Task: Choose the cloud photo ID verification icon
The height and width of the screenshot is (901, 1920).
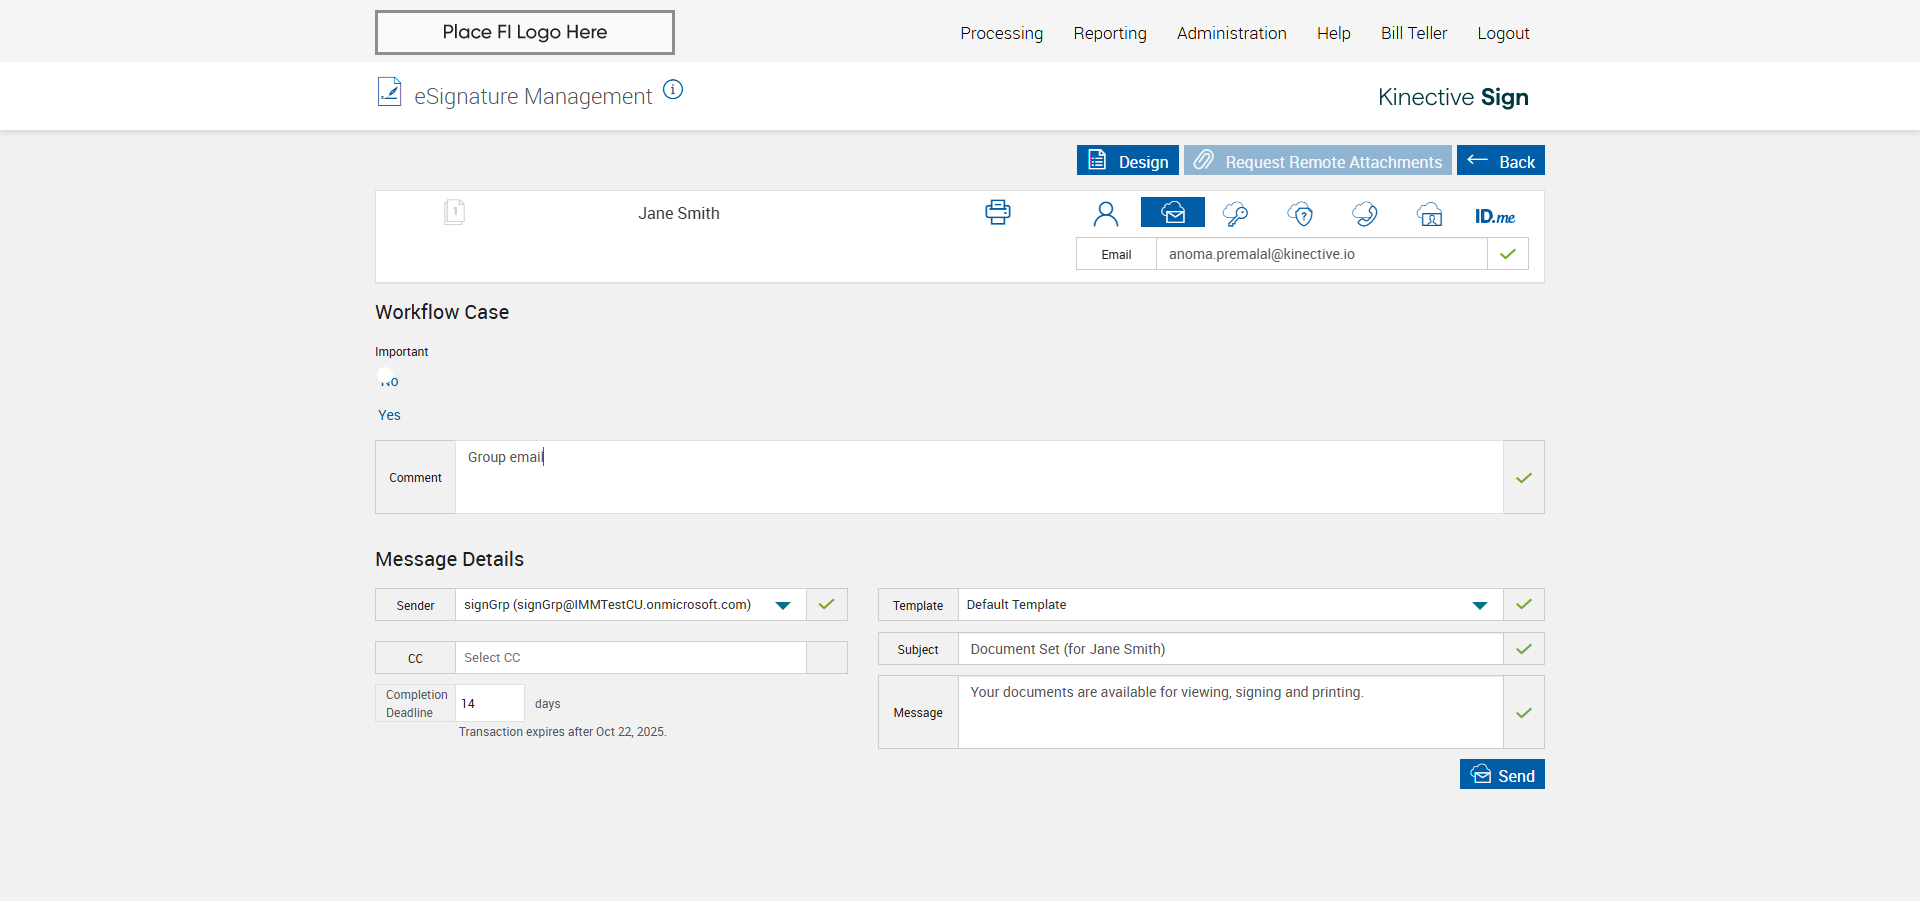Action: [x=1429, y=214]
